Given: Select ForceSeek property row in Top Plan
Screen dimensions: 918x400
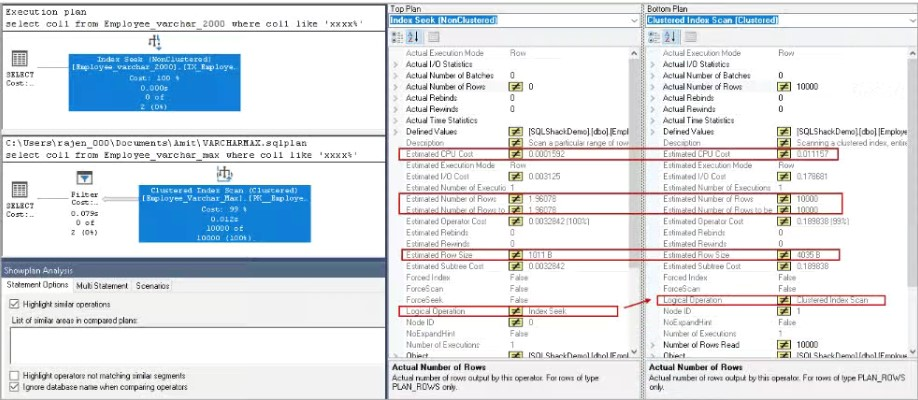Looking at the screenshot, I should [x=509, y=300].
